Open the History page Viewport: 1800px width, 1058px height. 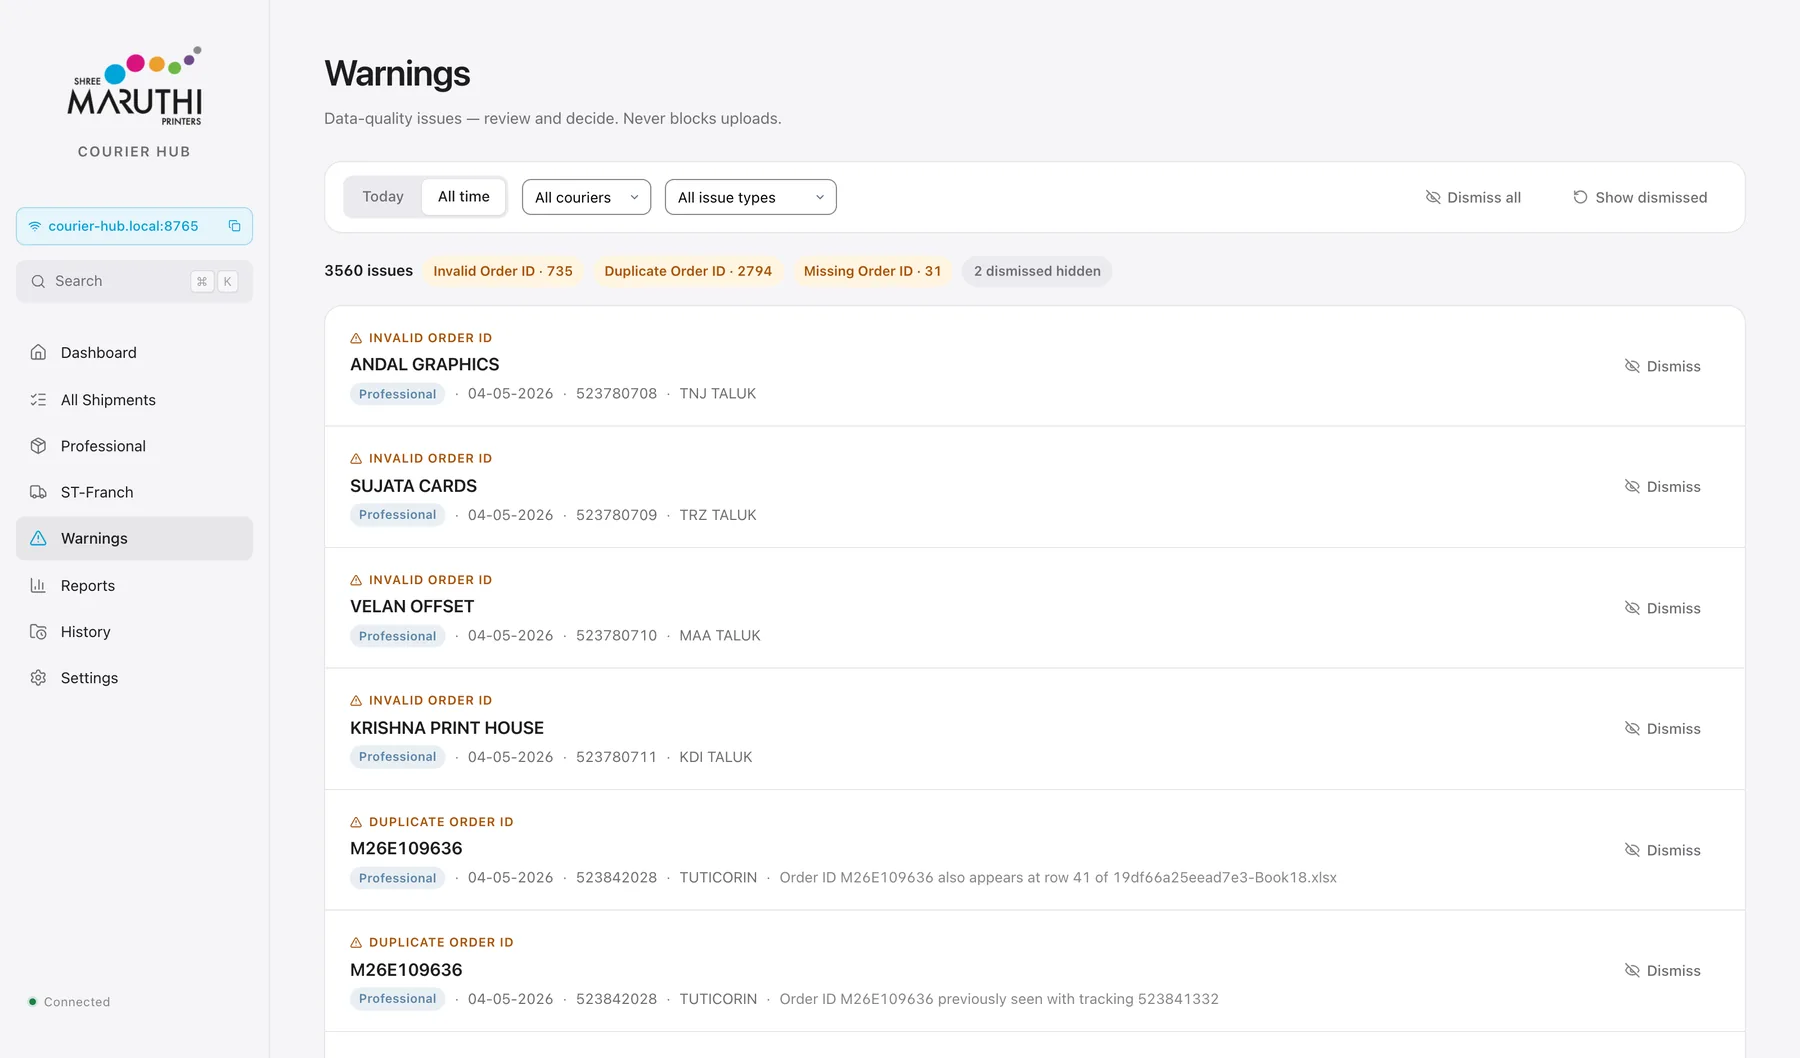coord(134,632)
